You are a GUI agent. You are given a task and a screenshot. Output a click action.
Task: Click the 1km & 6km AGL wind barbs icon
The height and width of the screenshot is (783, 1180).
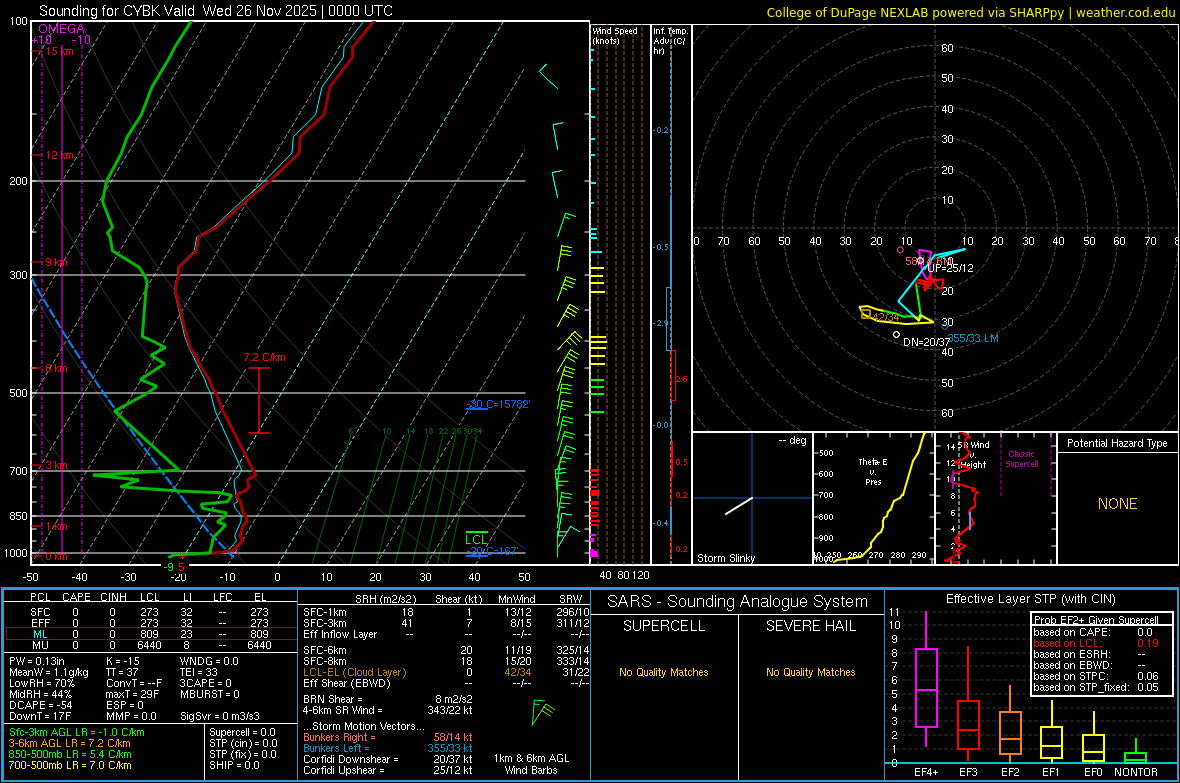pyautogui.click(x=542, y=712)
